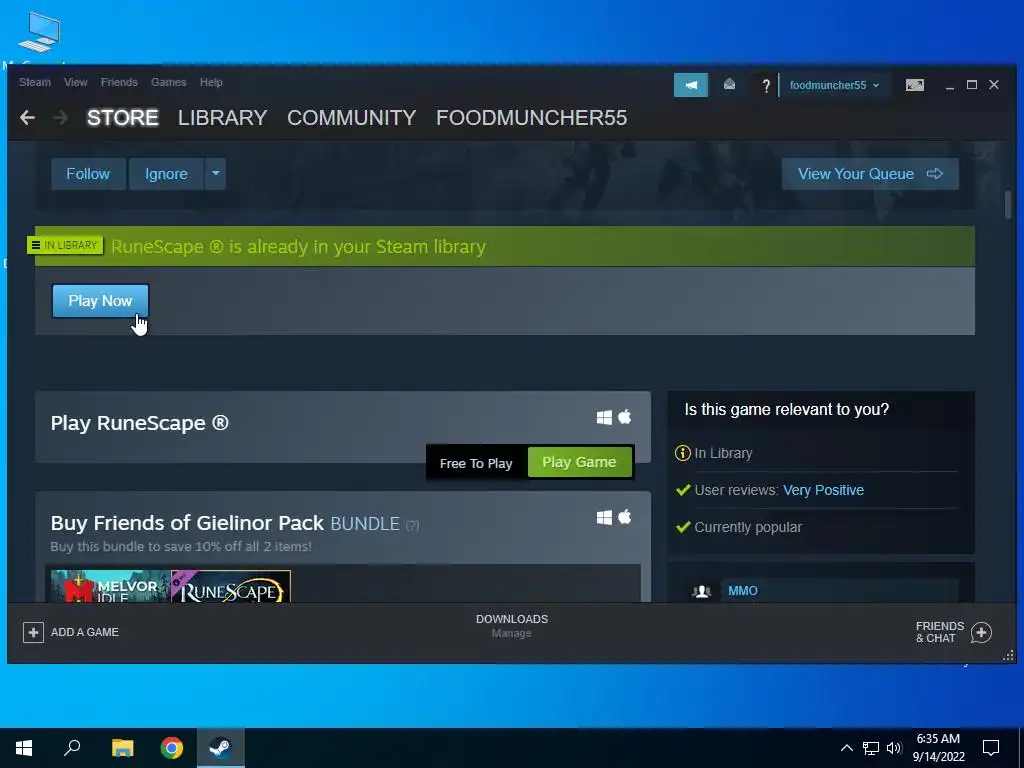Open the FOODMUNCHER55 profile tab

click(532, 118)
